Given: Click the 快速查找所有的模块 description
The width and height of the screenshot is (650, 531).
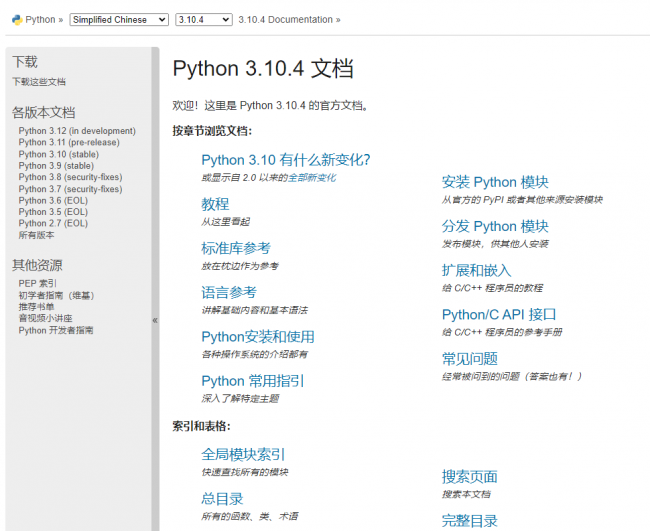Looking at the screenshot, I should pos(245,473).
